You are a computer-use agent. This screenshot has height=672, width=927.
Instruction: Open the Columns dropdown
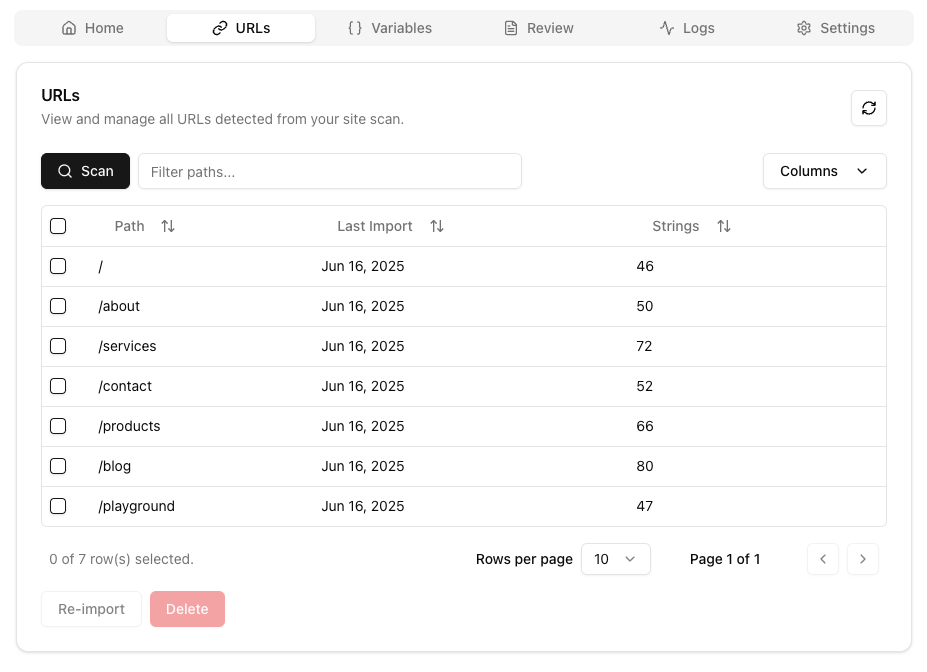[x=825, y=171]
